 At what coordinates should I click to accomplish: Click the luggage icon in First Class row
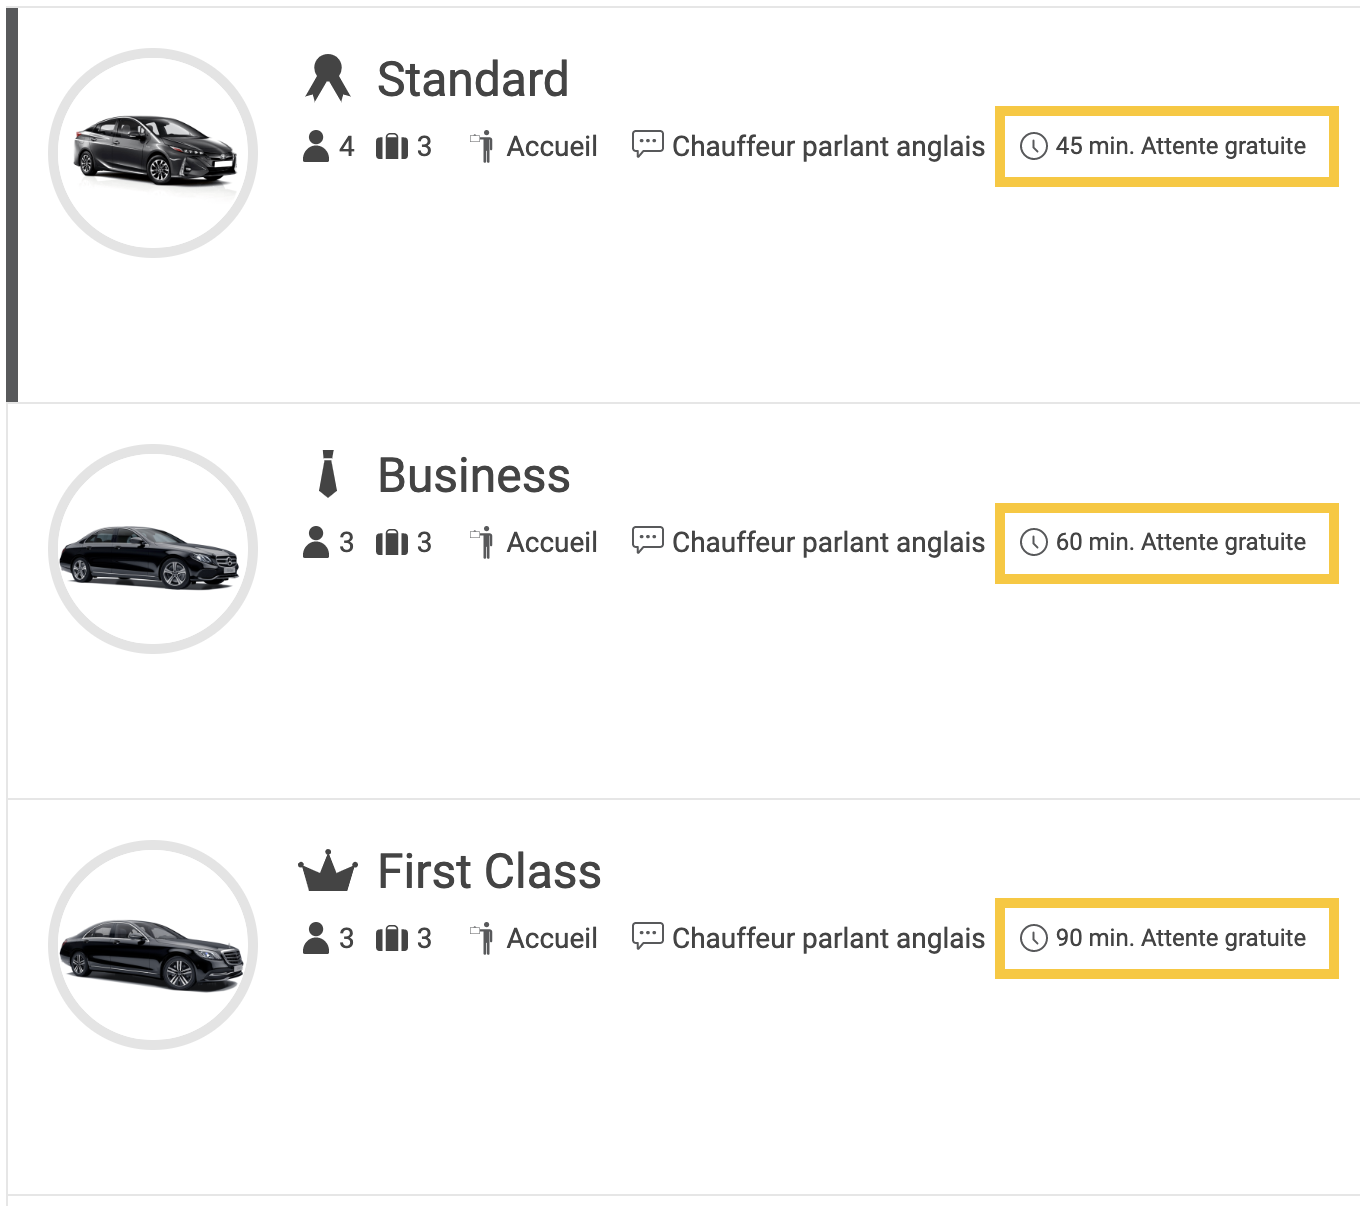tap(392, 938)
